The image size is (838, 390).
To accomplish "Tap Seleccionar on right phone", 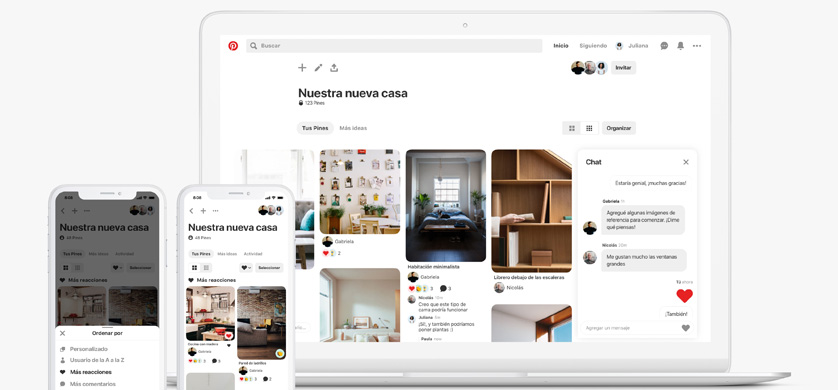I will point(269,268).
